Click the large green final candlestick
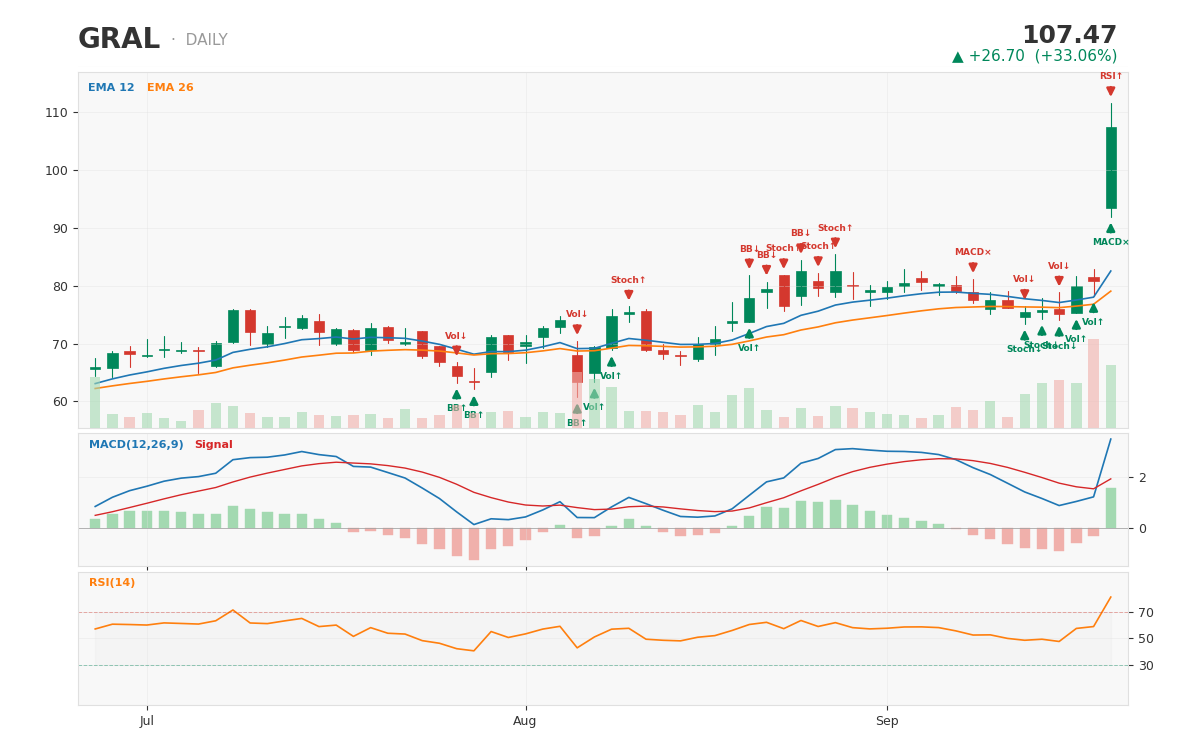The height and width of the screenshot is (750, 1200). pos(1111,167)
